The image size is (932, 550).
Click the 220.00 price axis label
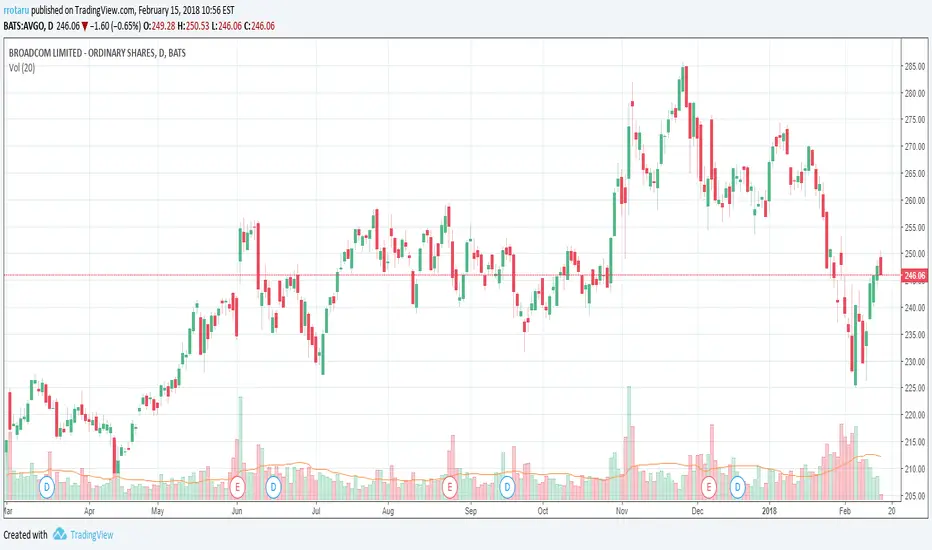tap(915, 415)
